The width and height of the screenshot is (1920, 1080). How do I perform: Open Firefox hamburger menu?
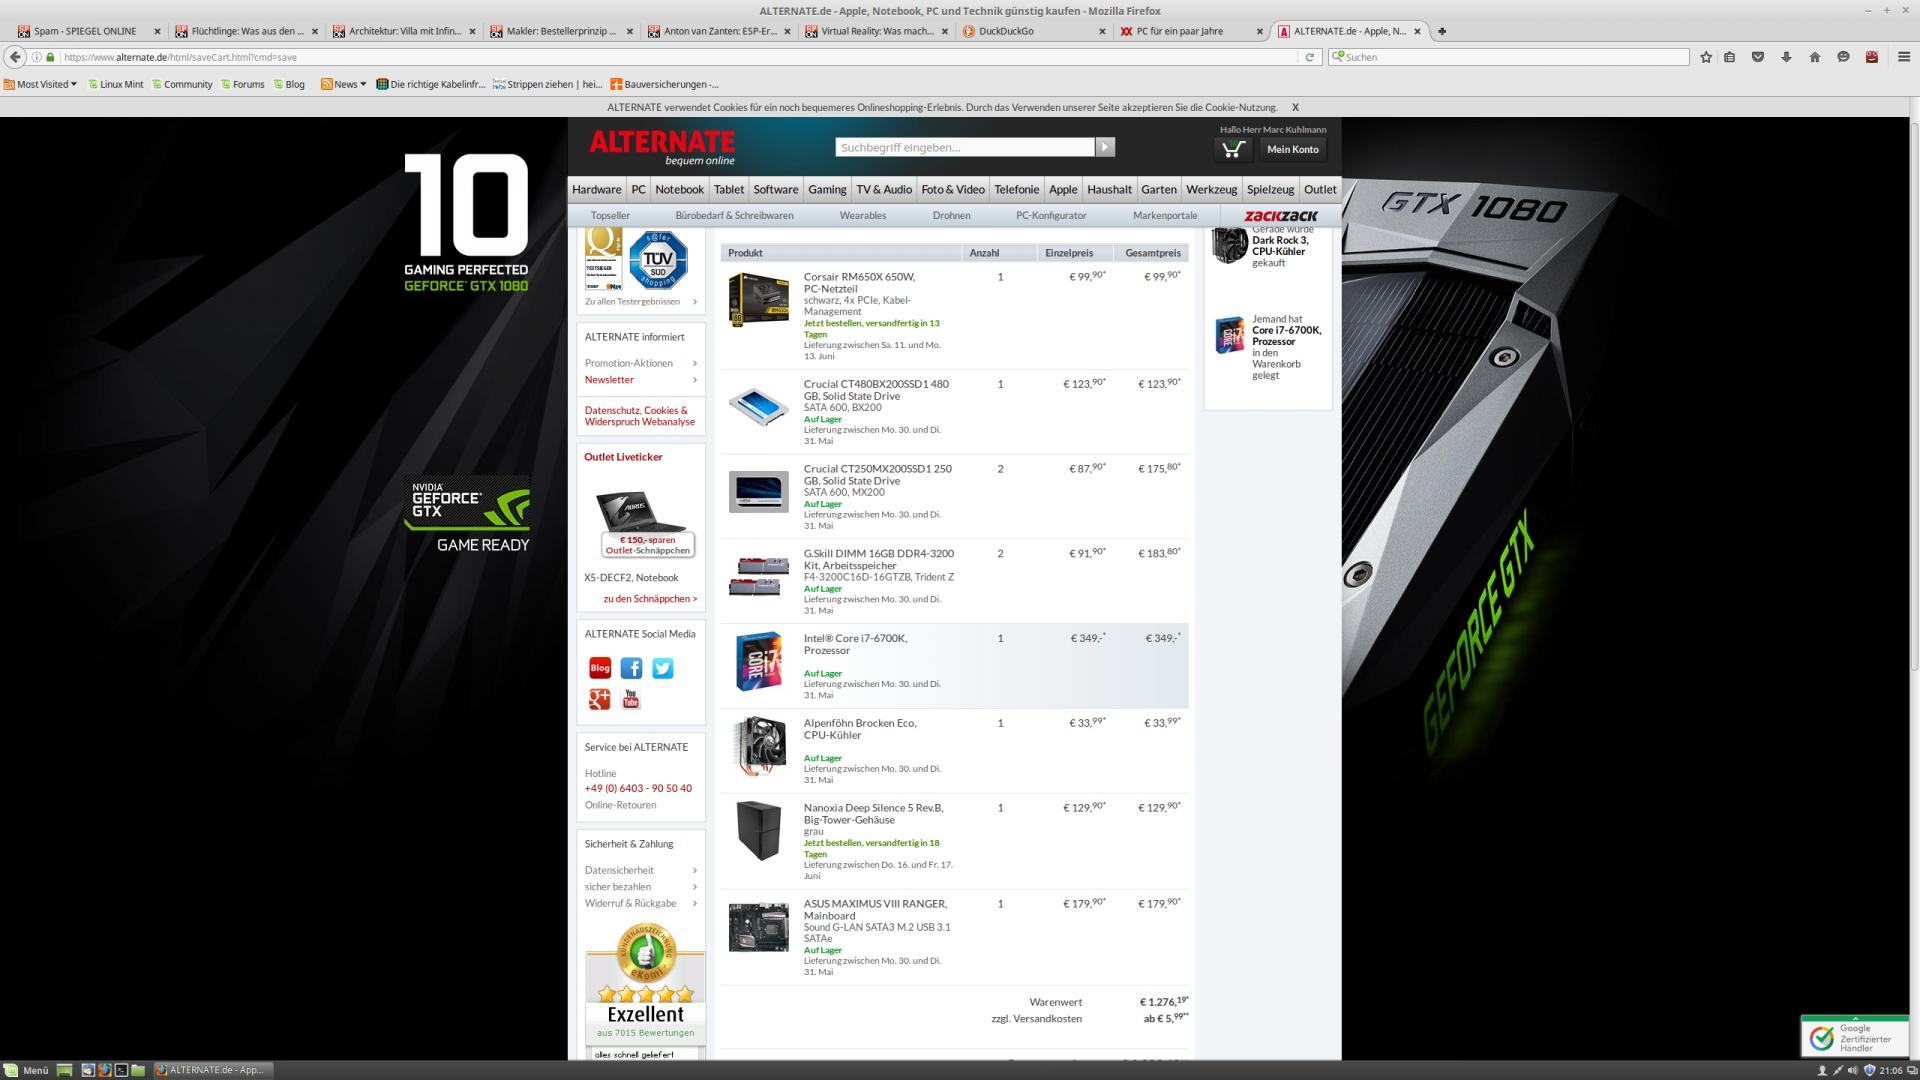1903,57
